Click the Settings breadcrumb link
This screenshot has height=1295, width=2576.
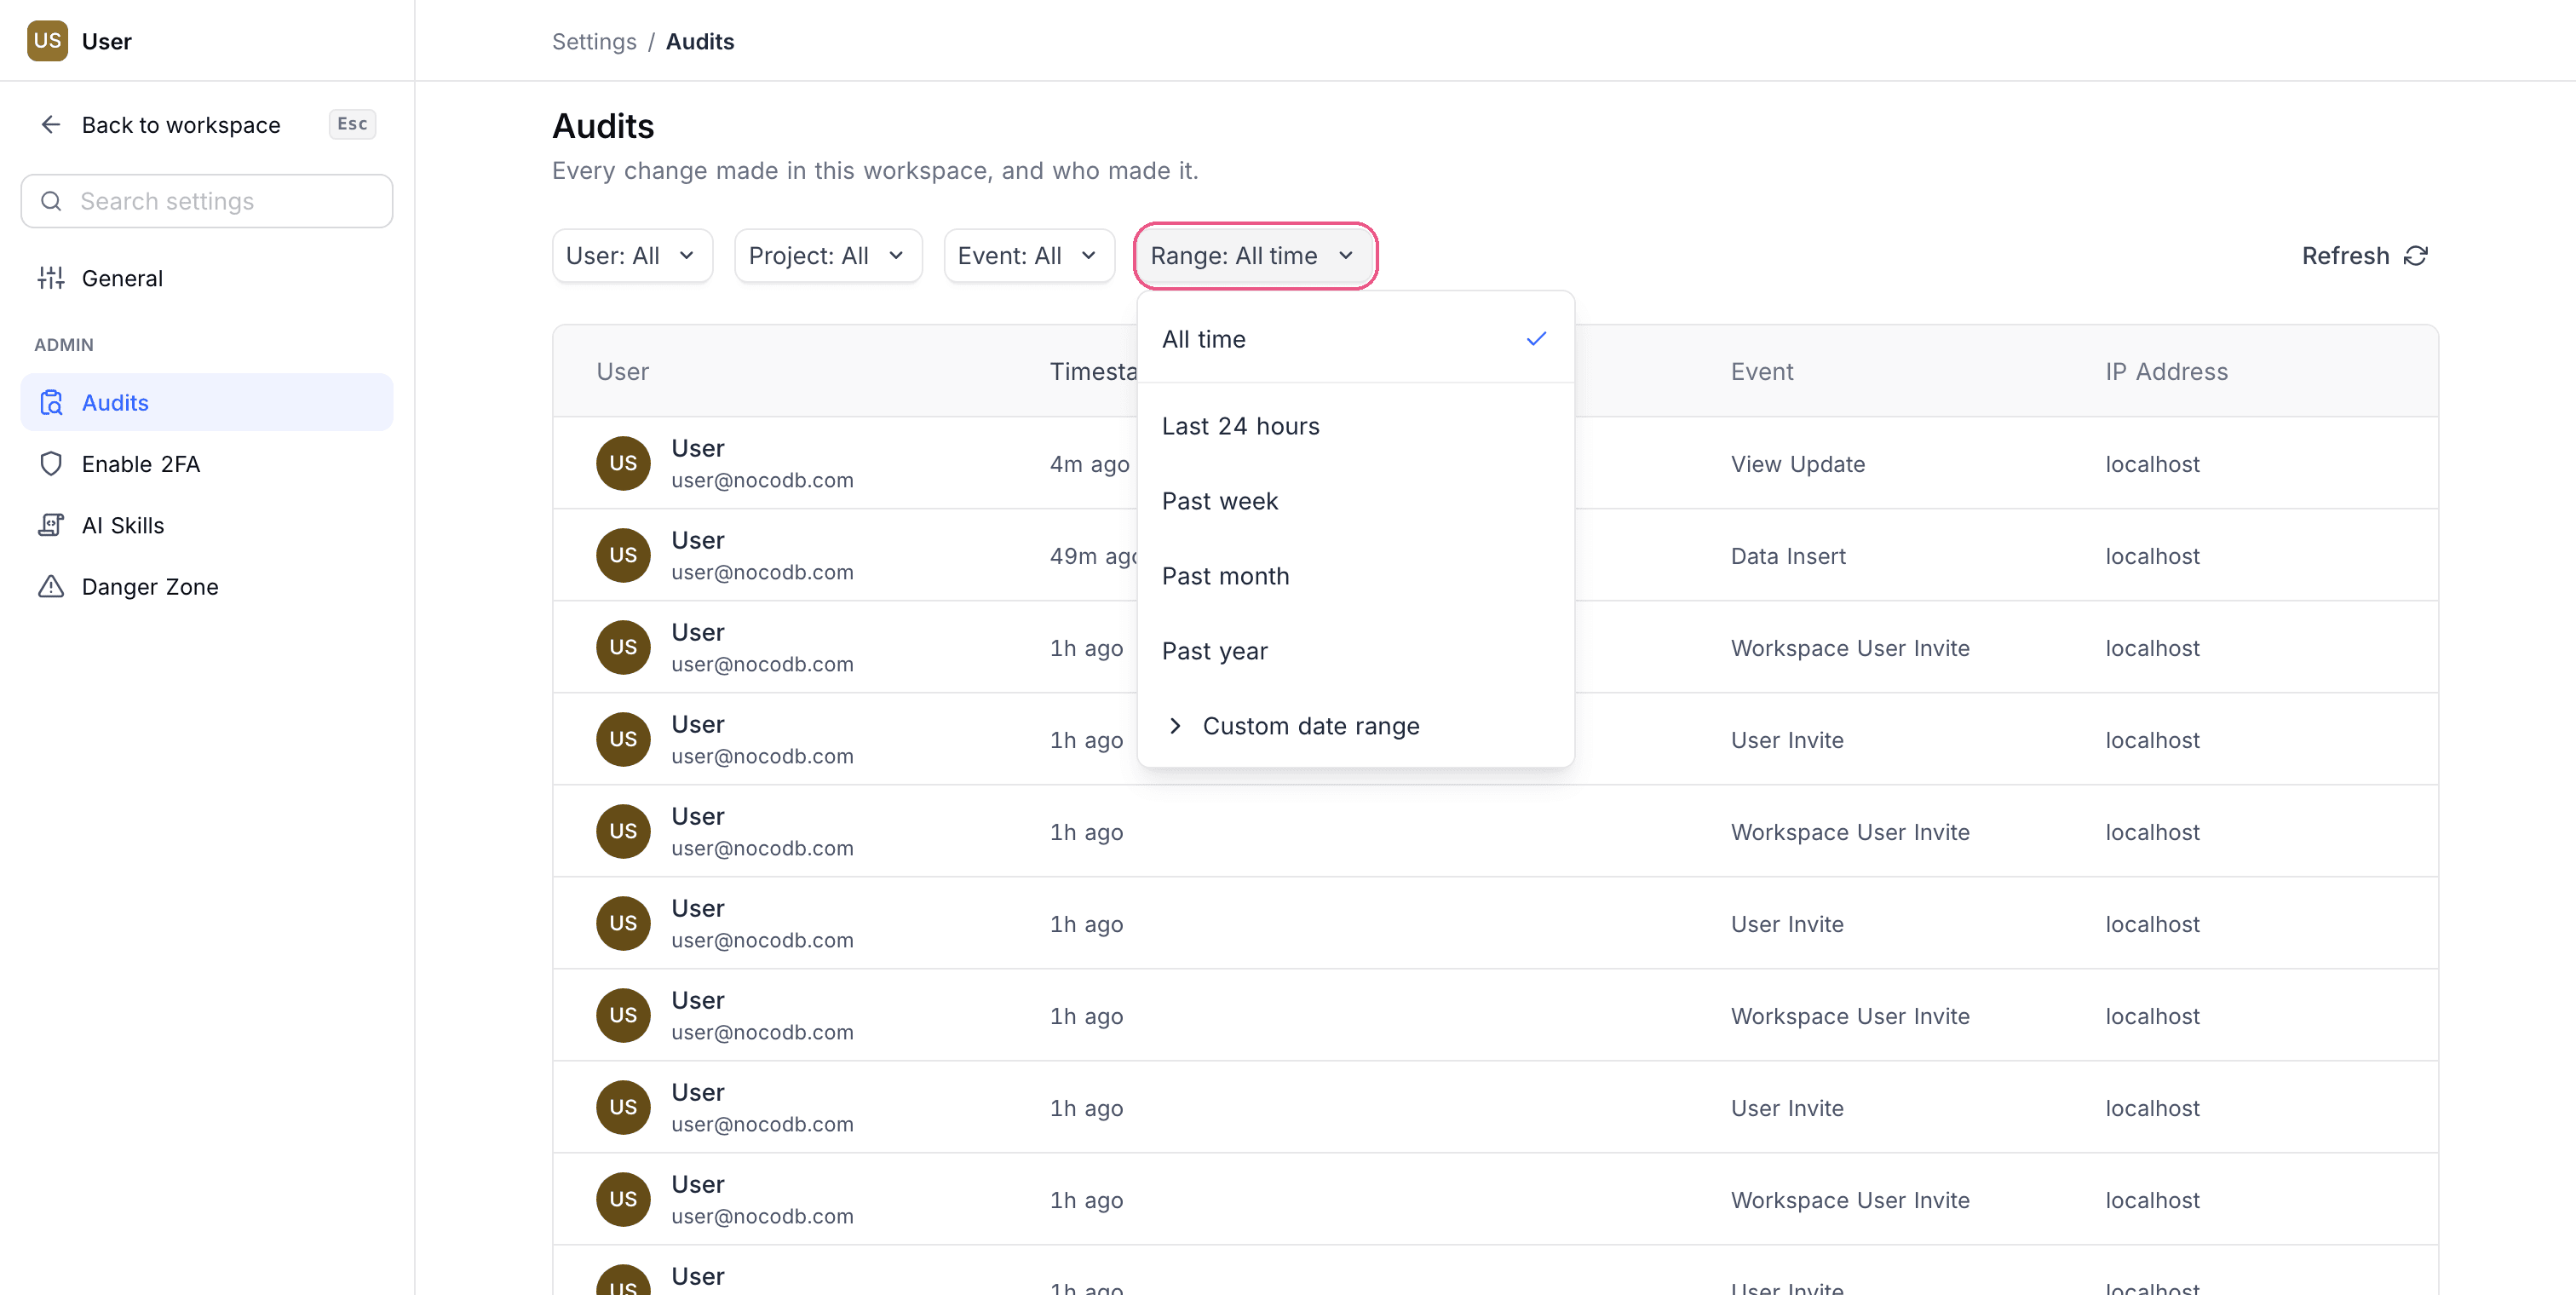tap(594, 42)
